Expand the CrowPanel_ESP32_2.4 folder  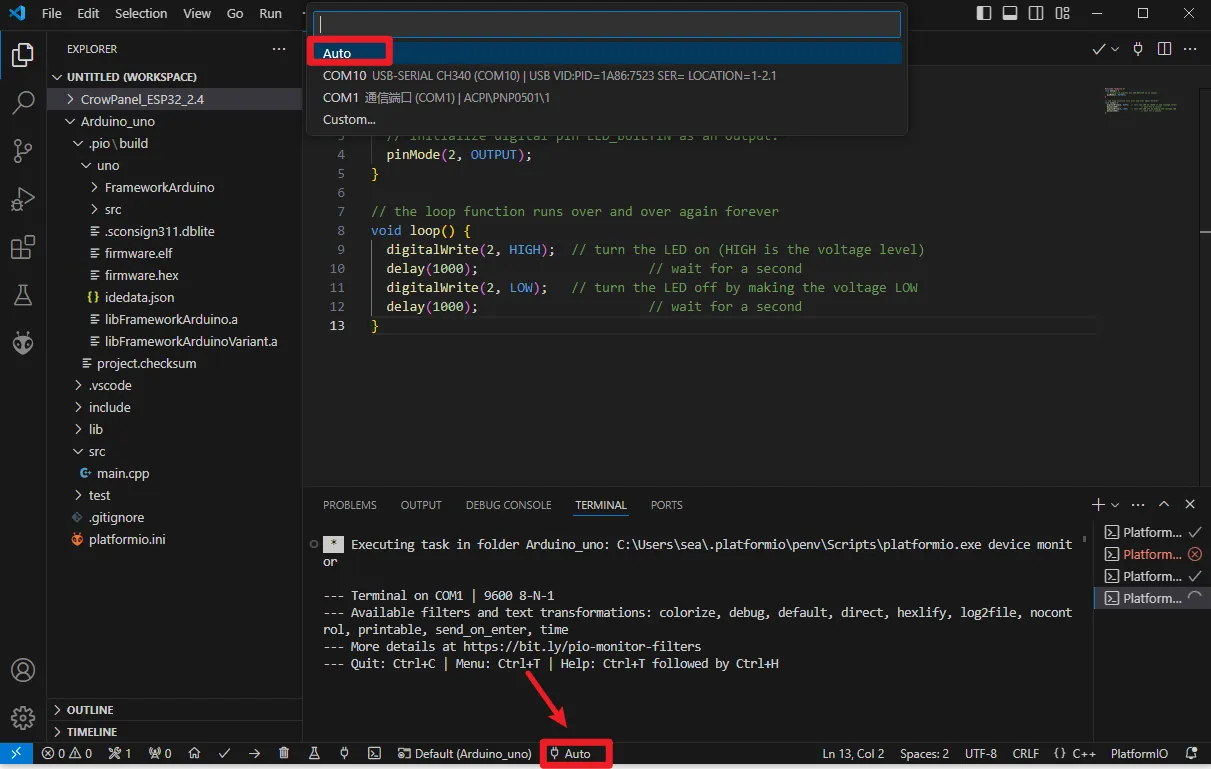click(141, 99)
